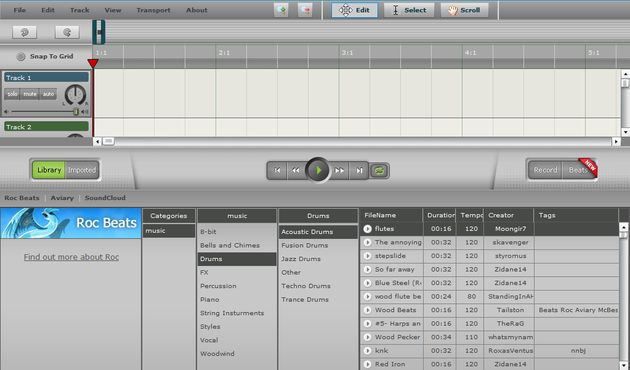Select Trance Drums
The width and height of the screenshot is (630, 370).
point(318,299)
